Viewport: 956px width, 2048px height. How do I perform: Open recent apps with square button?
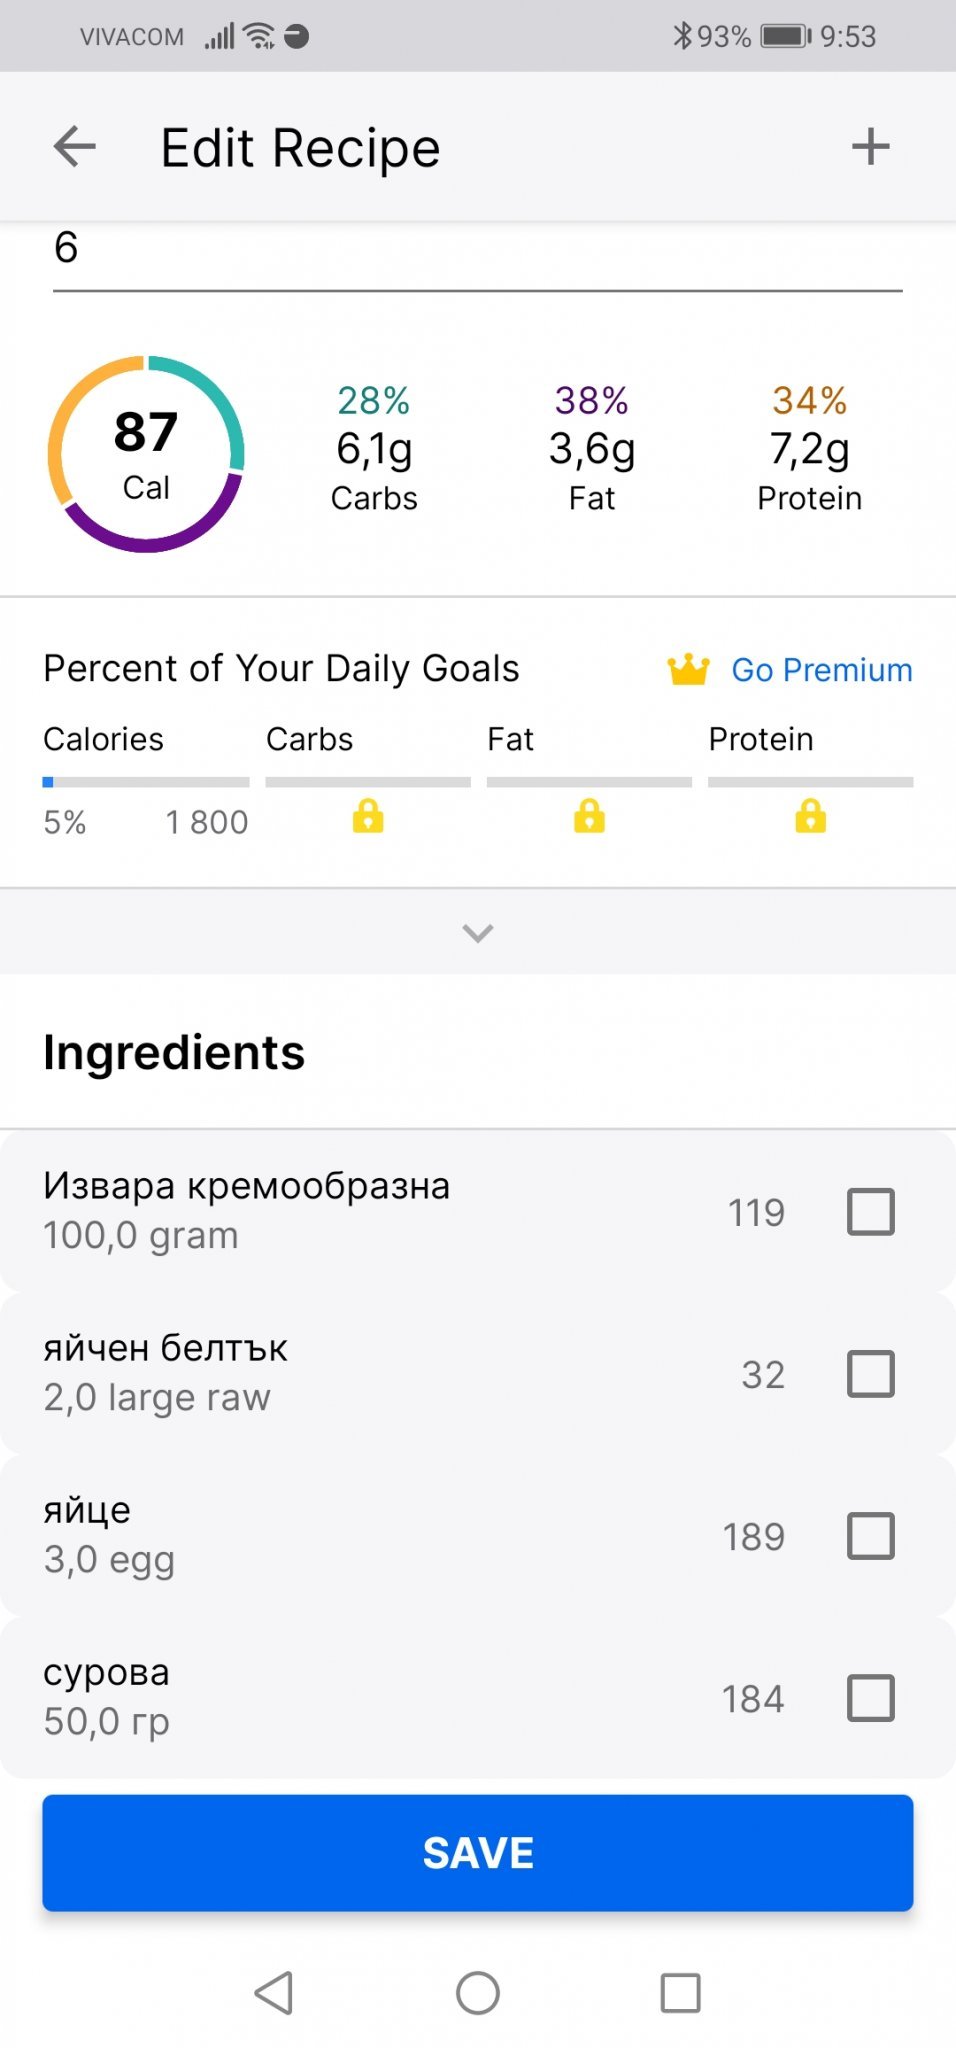tap(680, 1992)
